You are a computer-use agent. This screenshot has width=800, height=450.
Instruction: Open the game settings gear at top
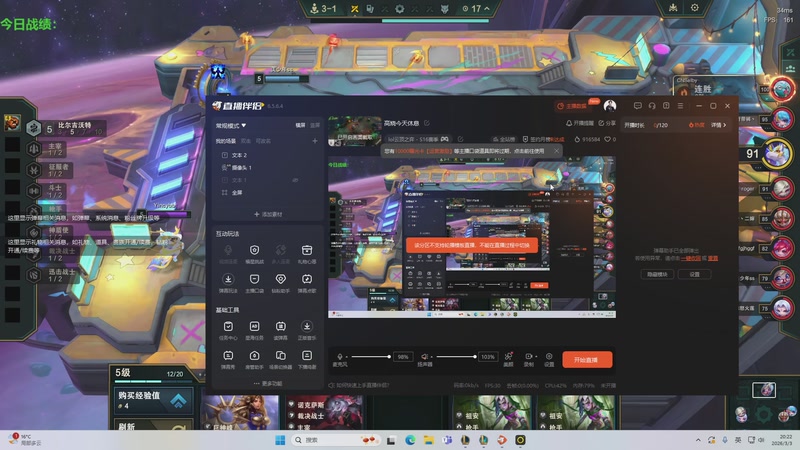pyautogui.click(x=694, y=8)
